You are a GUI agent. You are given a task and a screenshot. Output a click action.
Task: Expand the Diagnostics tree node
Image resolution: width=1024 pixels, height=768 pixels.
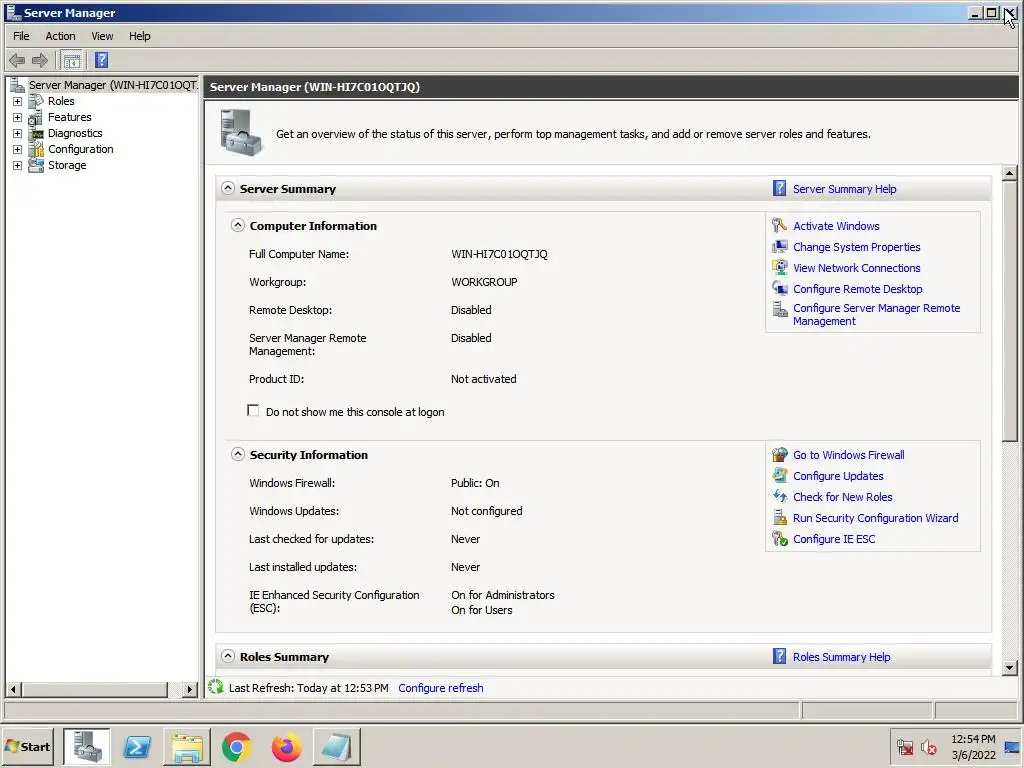click(x=18, y=133)
